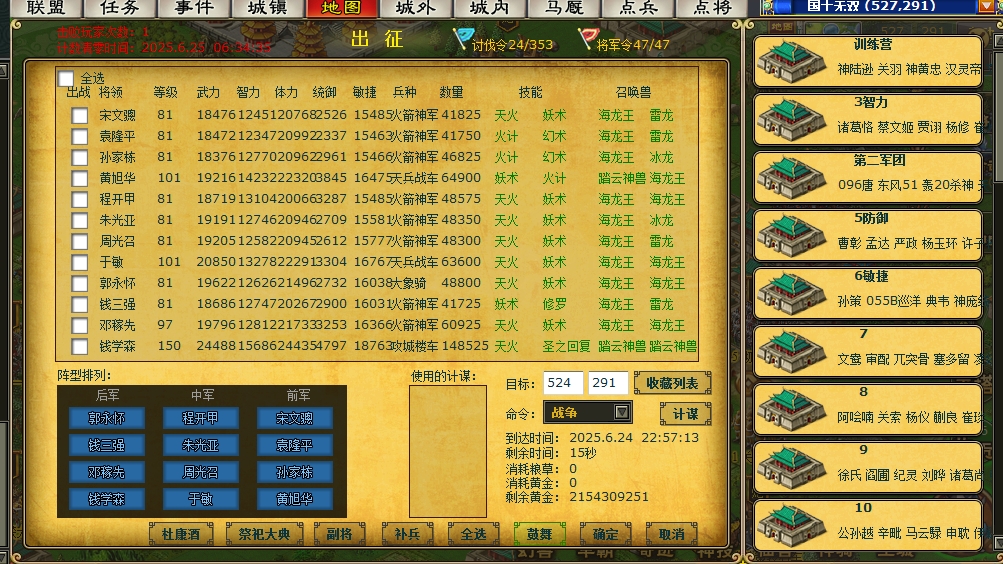Click building icon of troop 9

point(792,467)
